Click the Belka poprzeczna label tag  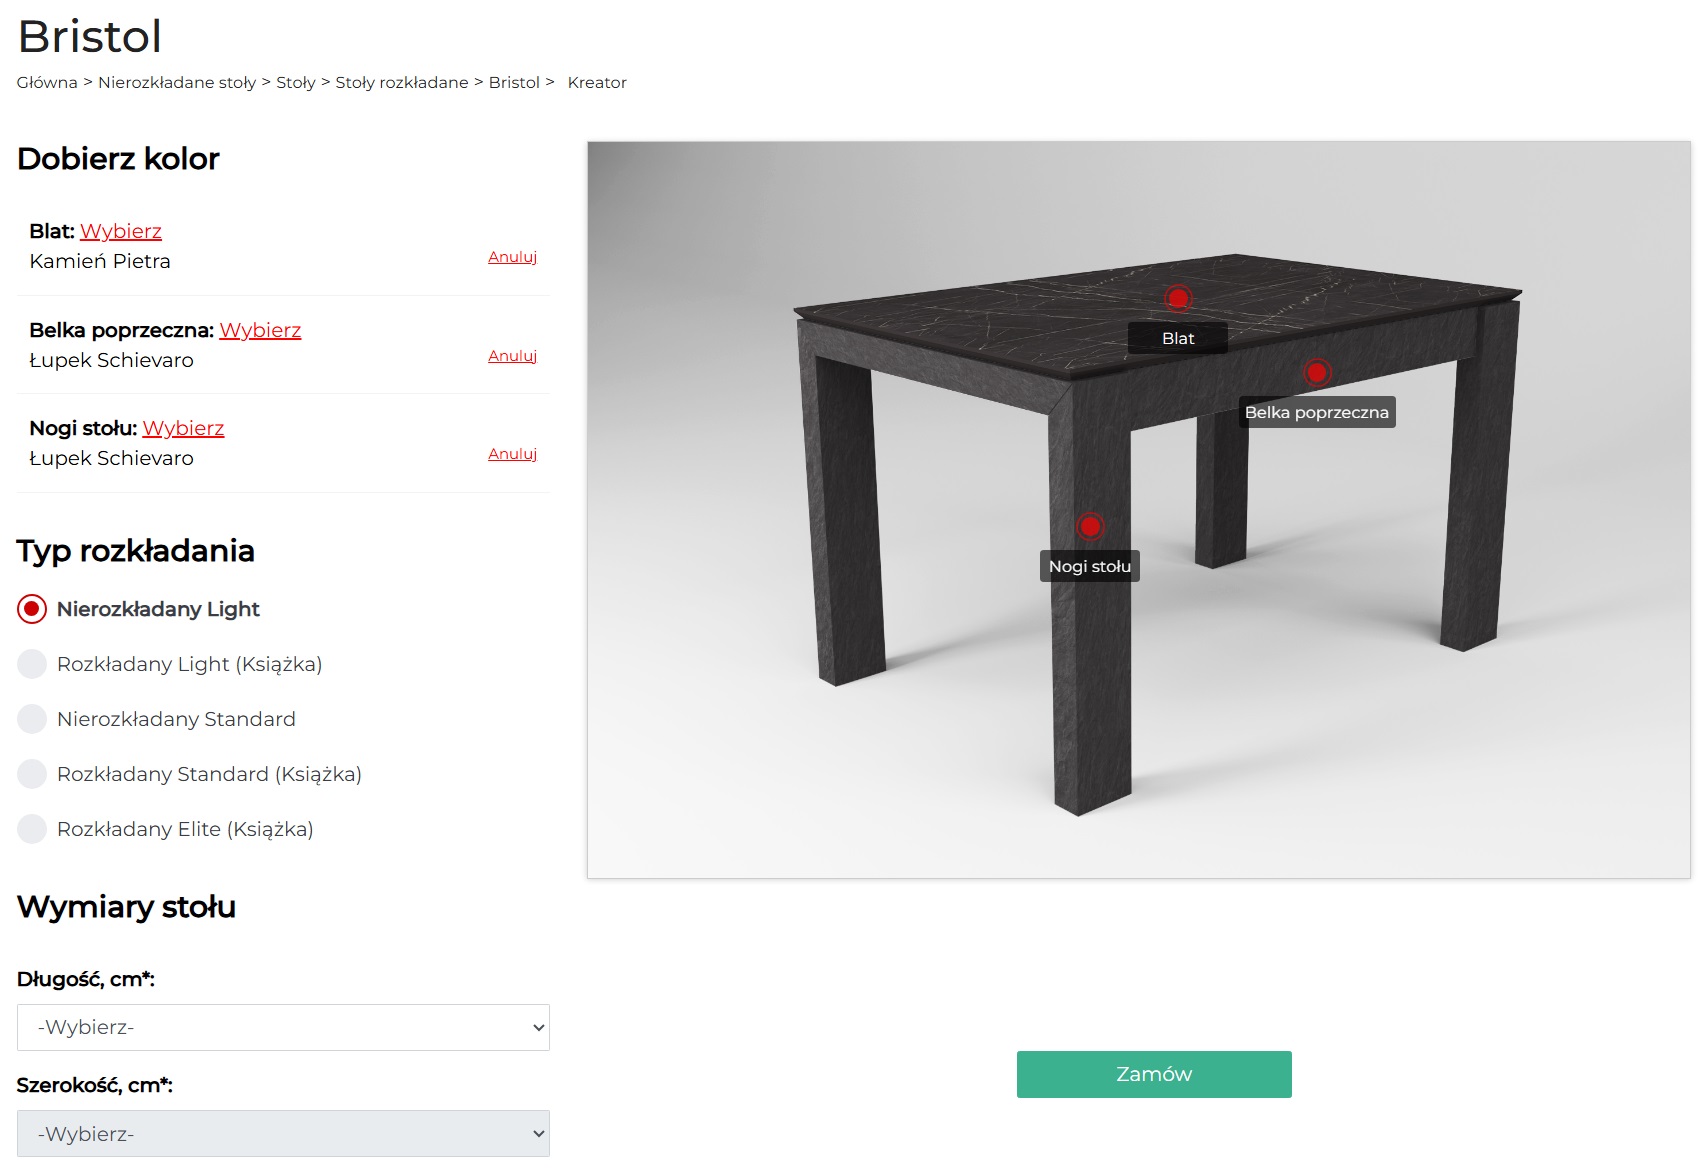1317,412
